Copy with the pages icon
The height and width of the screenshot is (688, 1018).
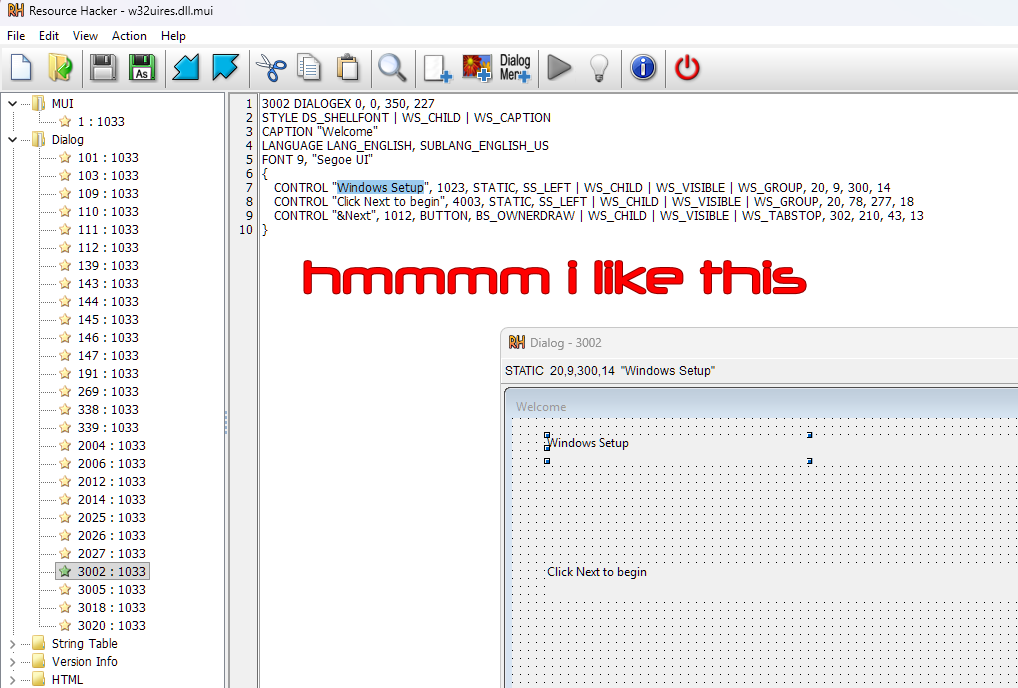click(x=309, y=68)
